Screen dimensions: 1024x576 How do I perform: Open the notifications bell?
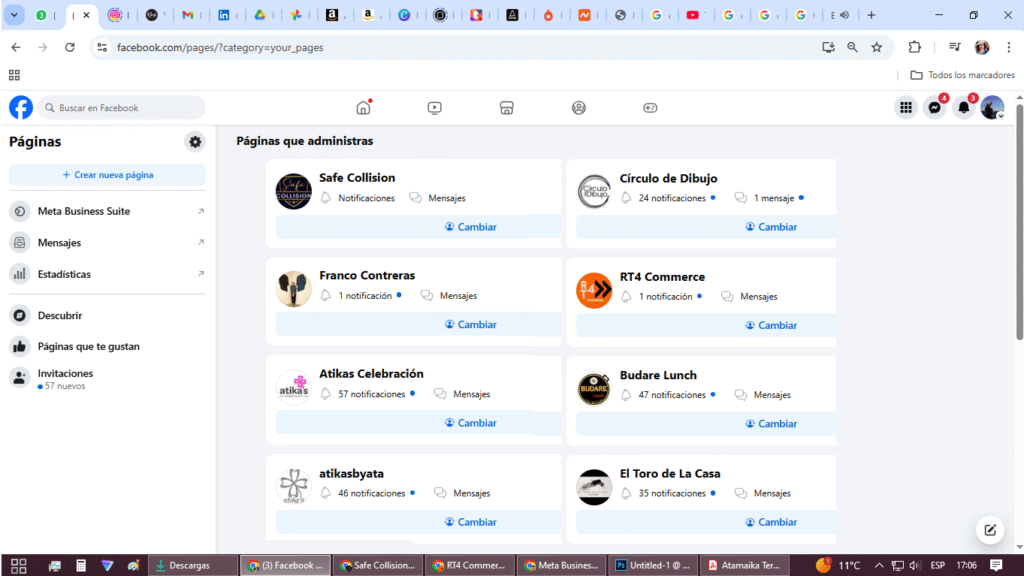tap(964, 108)
